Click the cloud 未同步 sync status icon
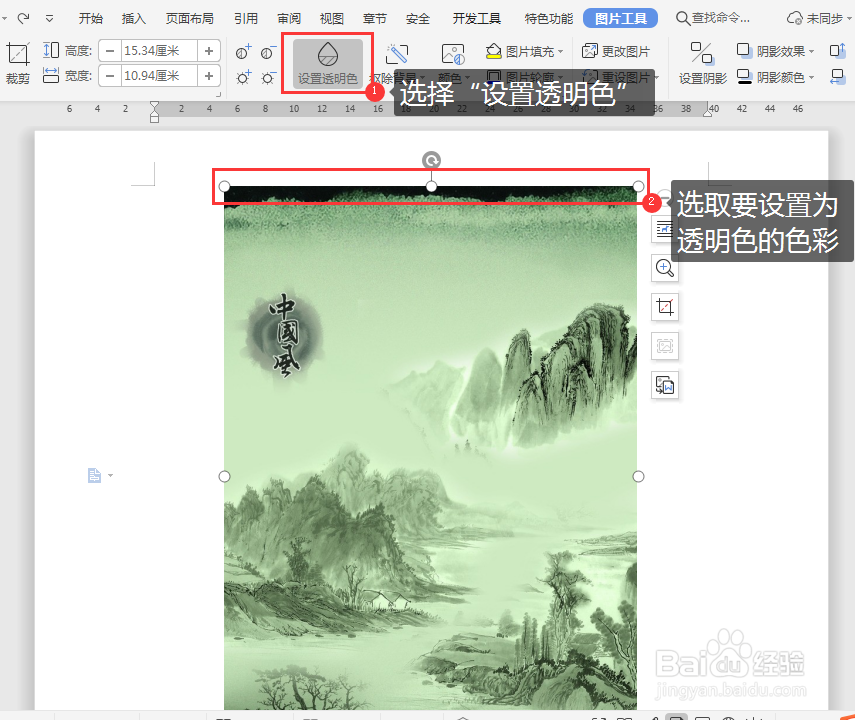The width and height of the screenshot is (855, 720). coord(794,19)
